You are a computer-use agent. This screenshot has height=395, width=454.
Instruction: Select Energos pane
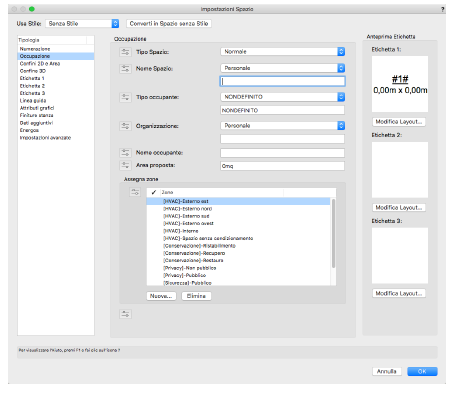pos(56,130)
